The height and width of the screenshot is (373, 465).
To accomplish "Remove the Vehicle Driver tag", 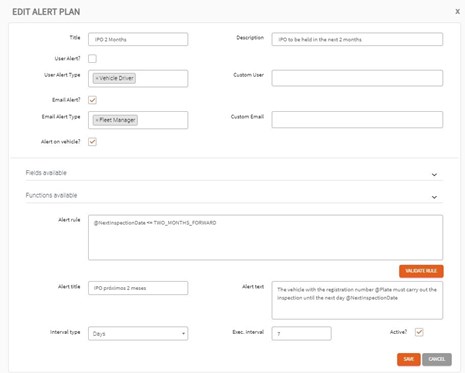I will click(x=97, y=78).
